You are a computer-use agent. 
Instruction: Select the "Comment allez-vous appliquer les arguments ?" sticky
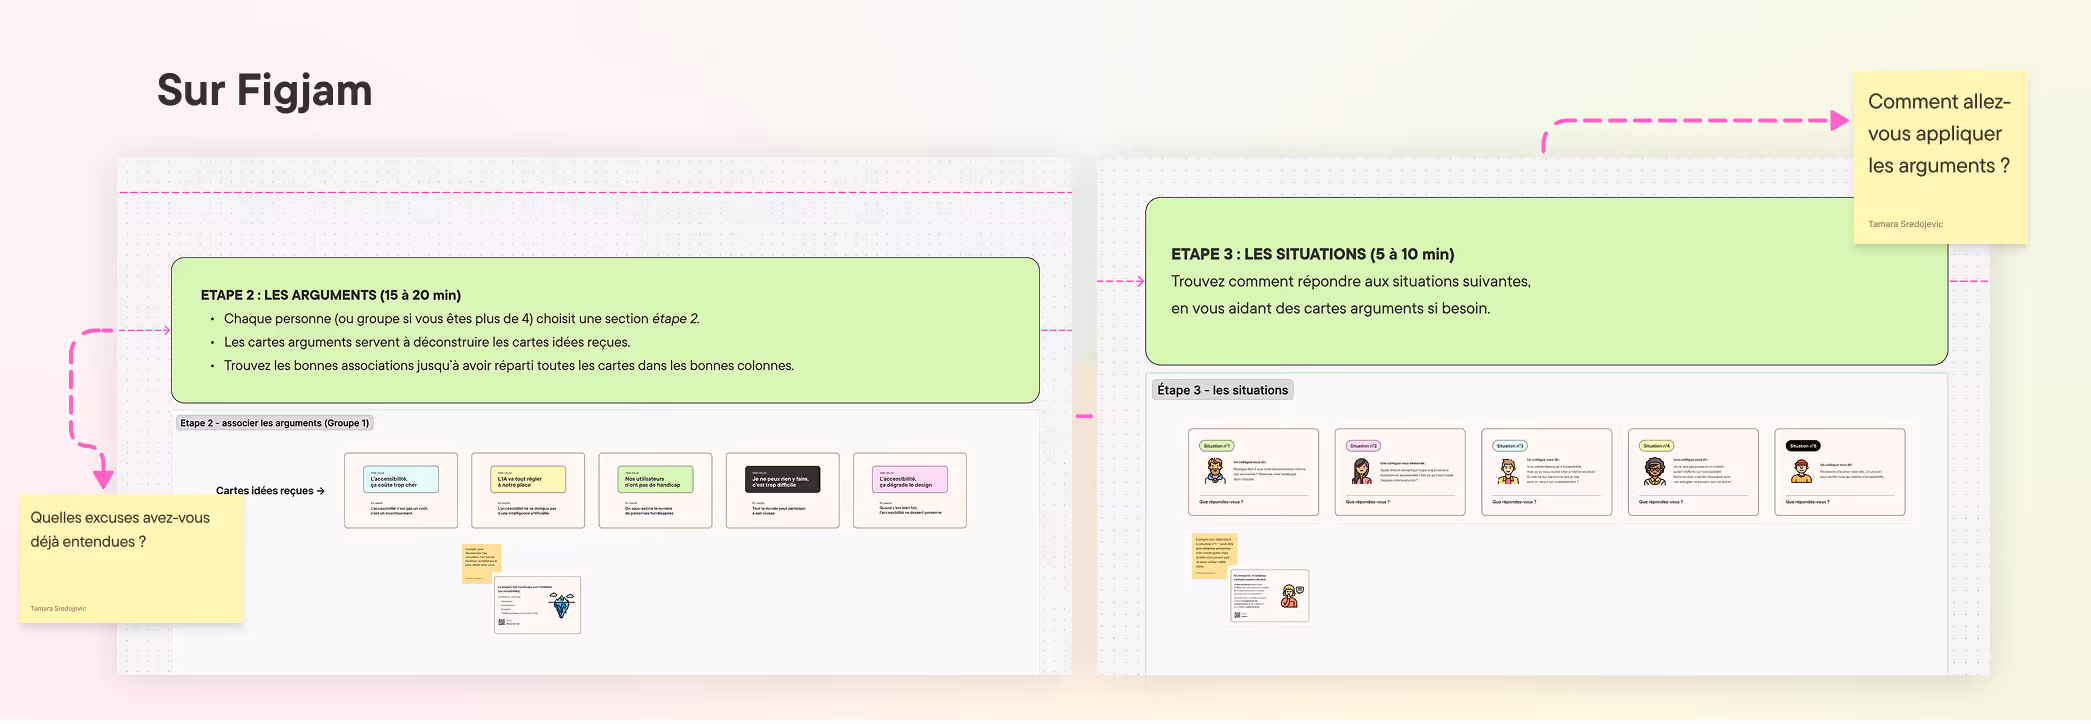pos(1940,156)
